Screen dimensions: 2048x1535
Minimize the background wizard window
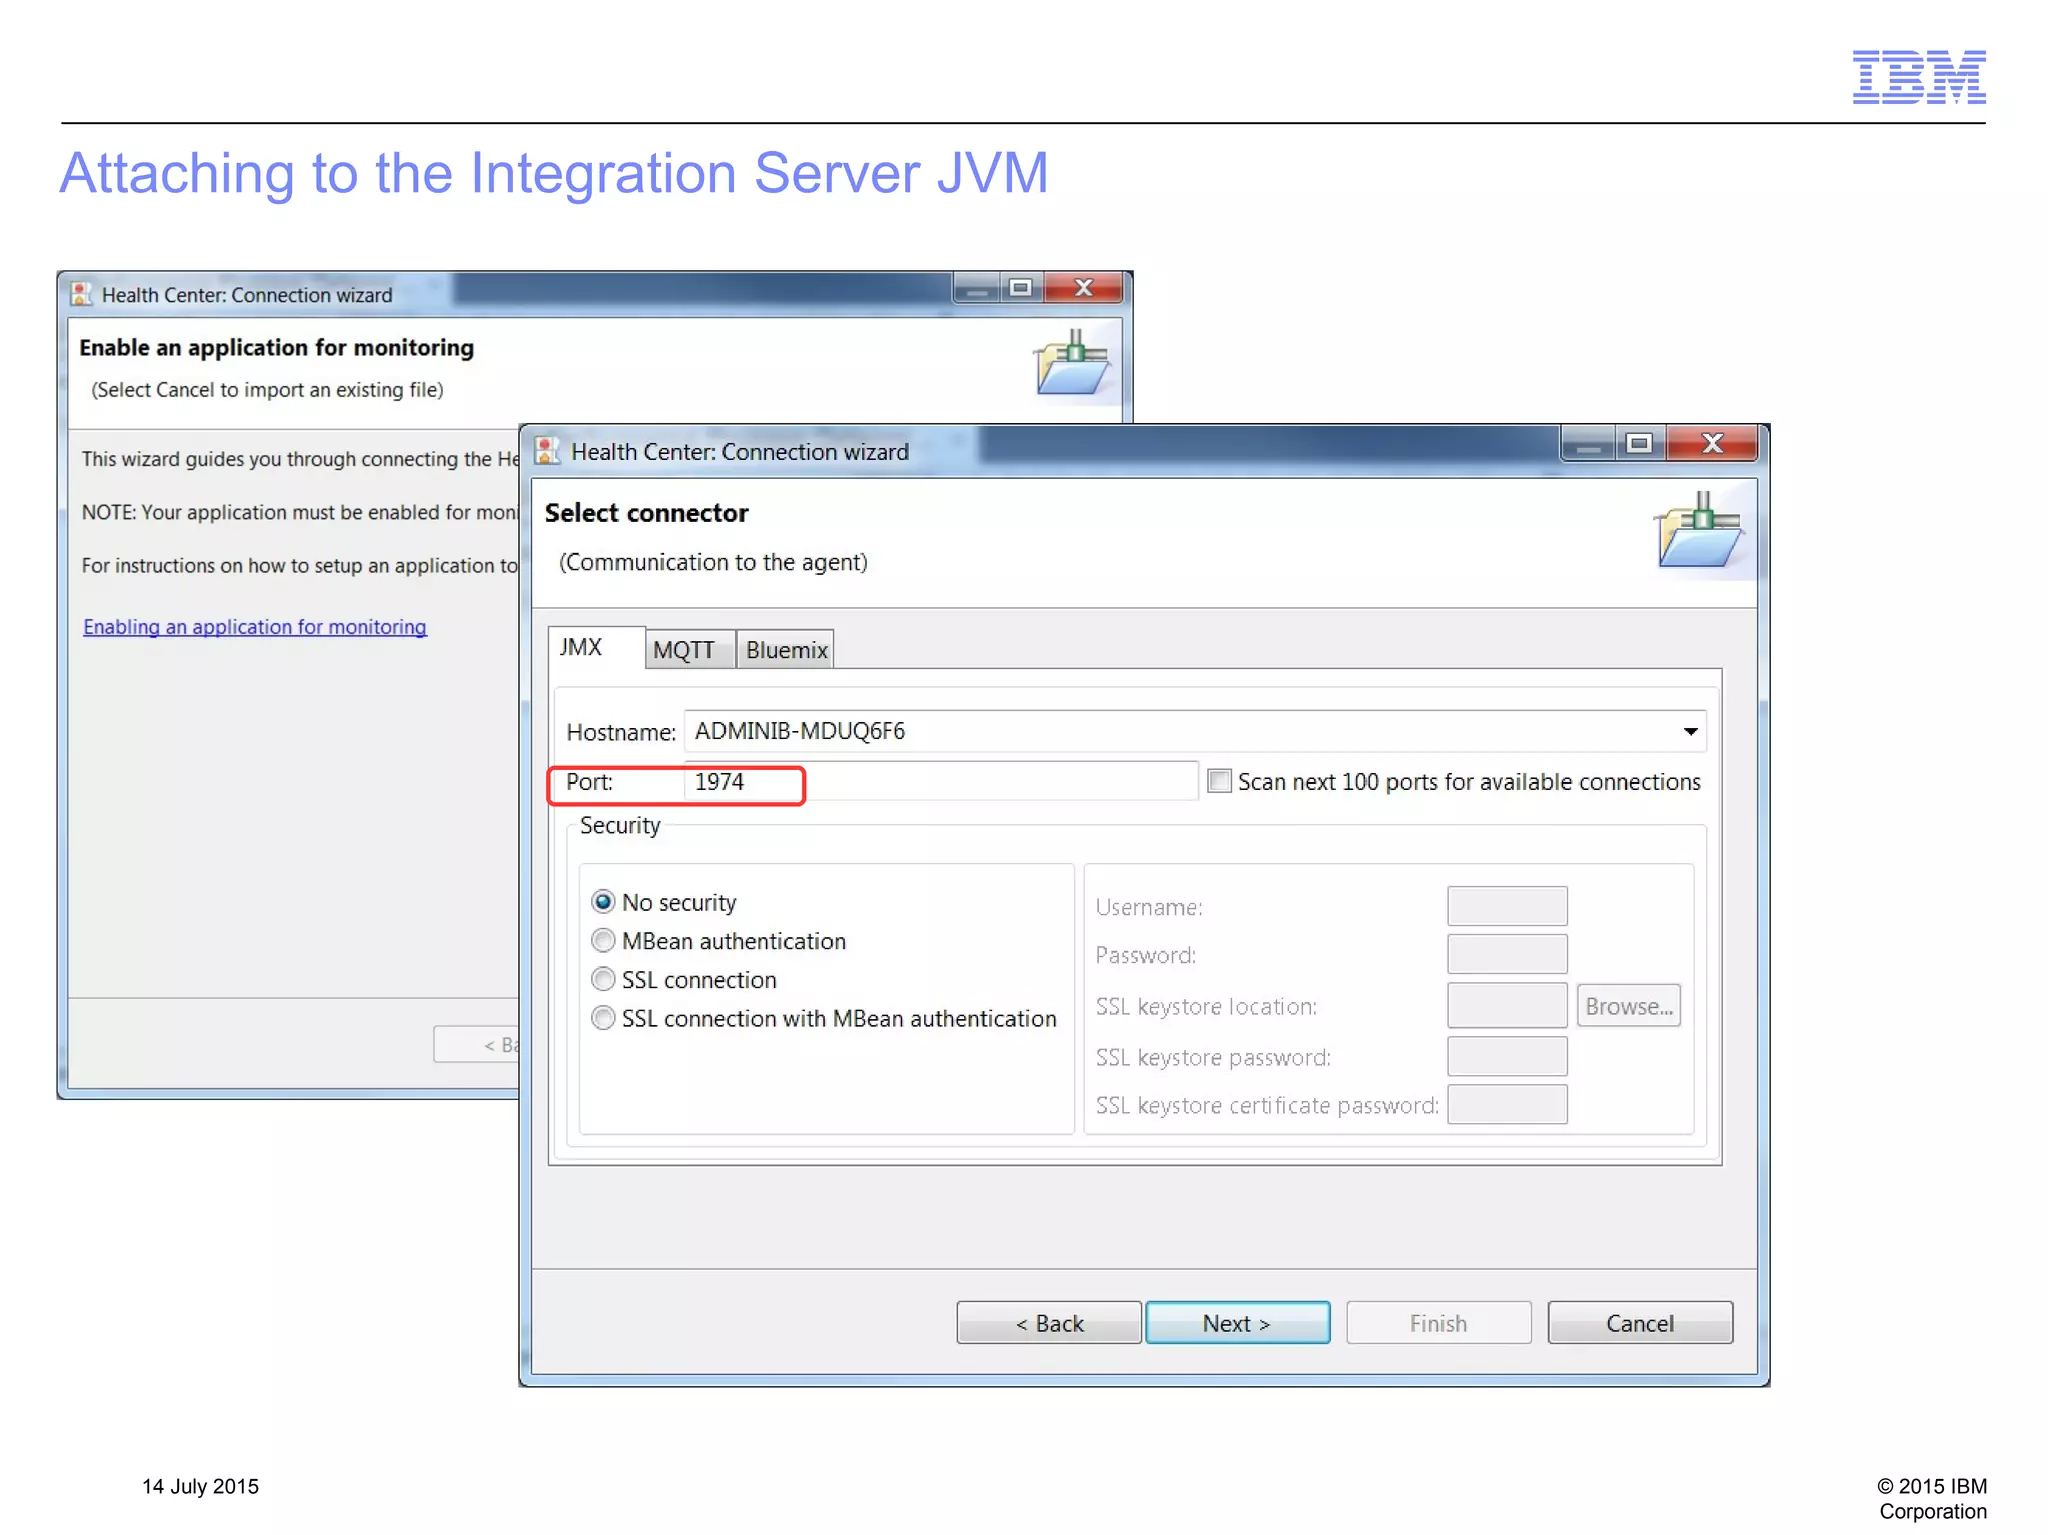click(977, 288)
